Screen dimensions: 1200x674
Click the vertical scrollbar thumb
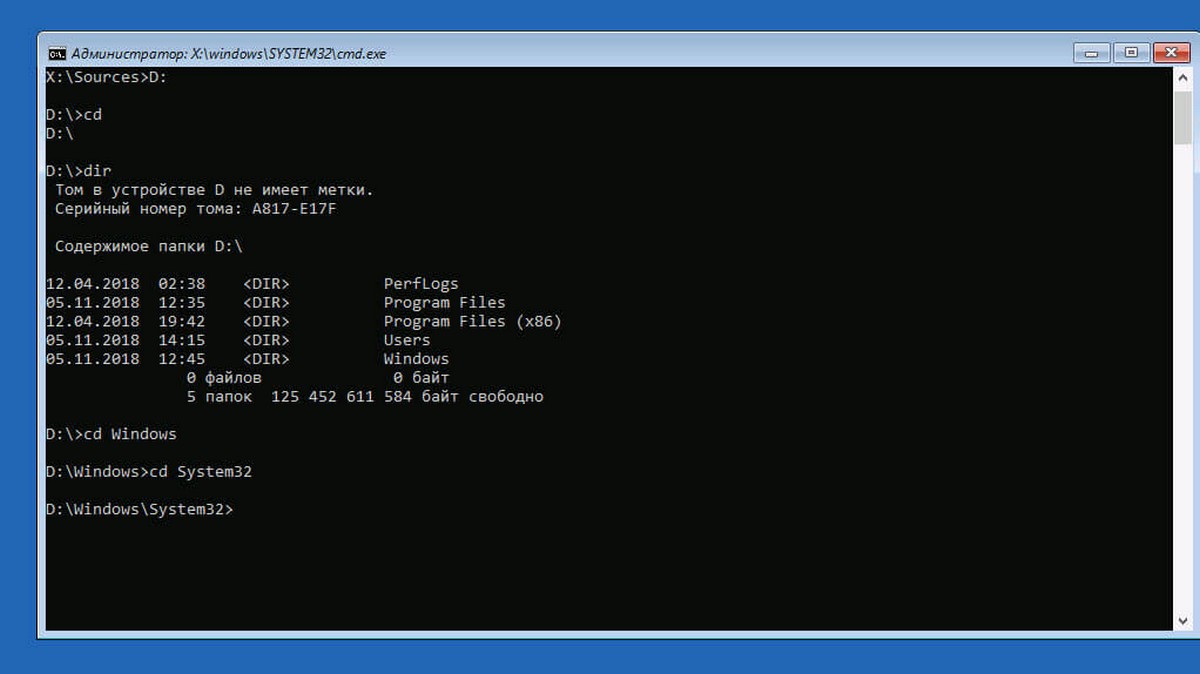tap(1183, 116)
